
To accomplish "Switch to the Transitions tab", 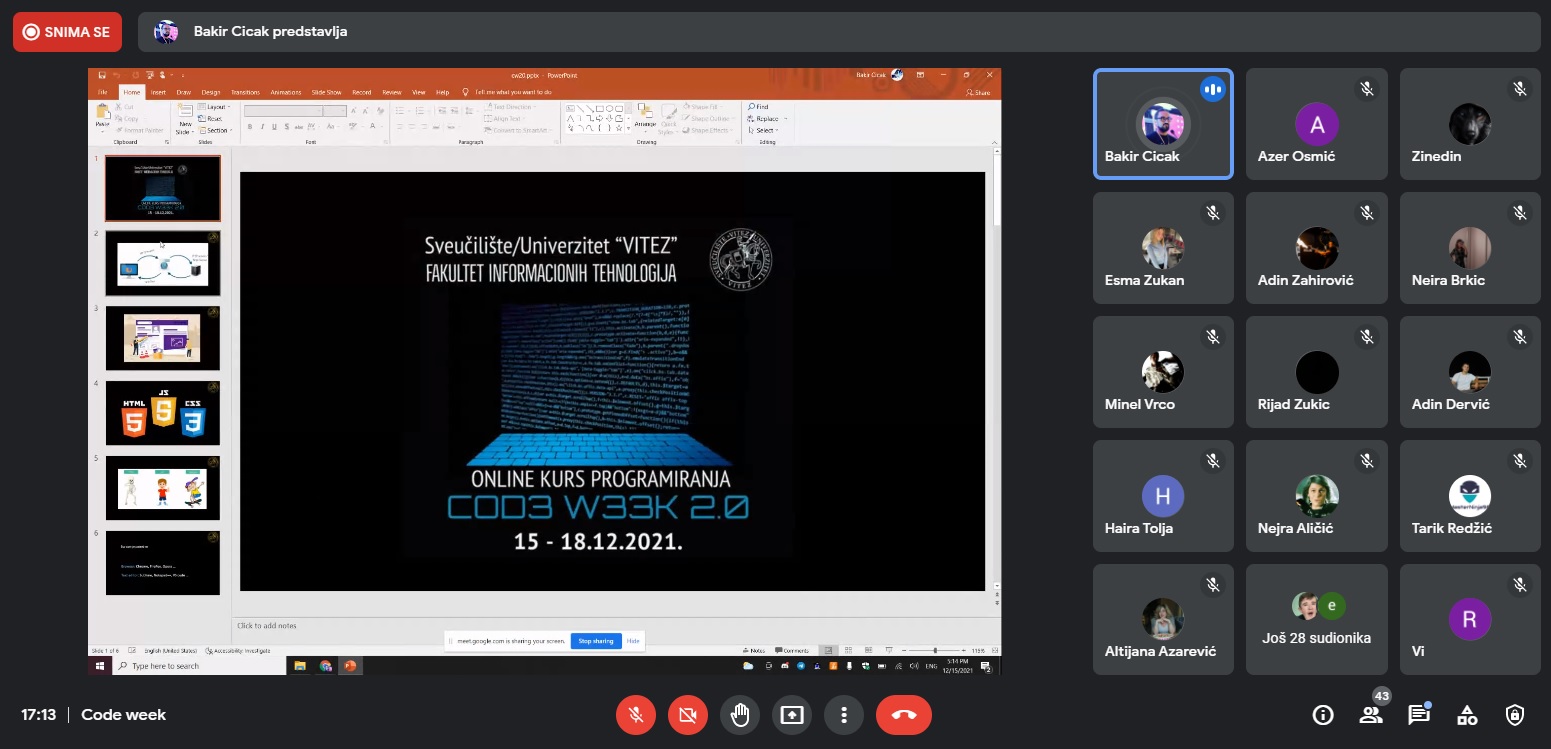I will pyautogui.click(x=245, y=92).
